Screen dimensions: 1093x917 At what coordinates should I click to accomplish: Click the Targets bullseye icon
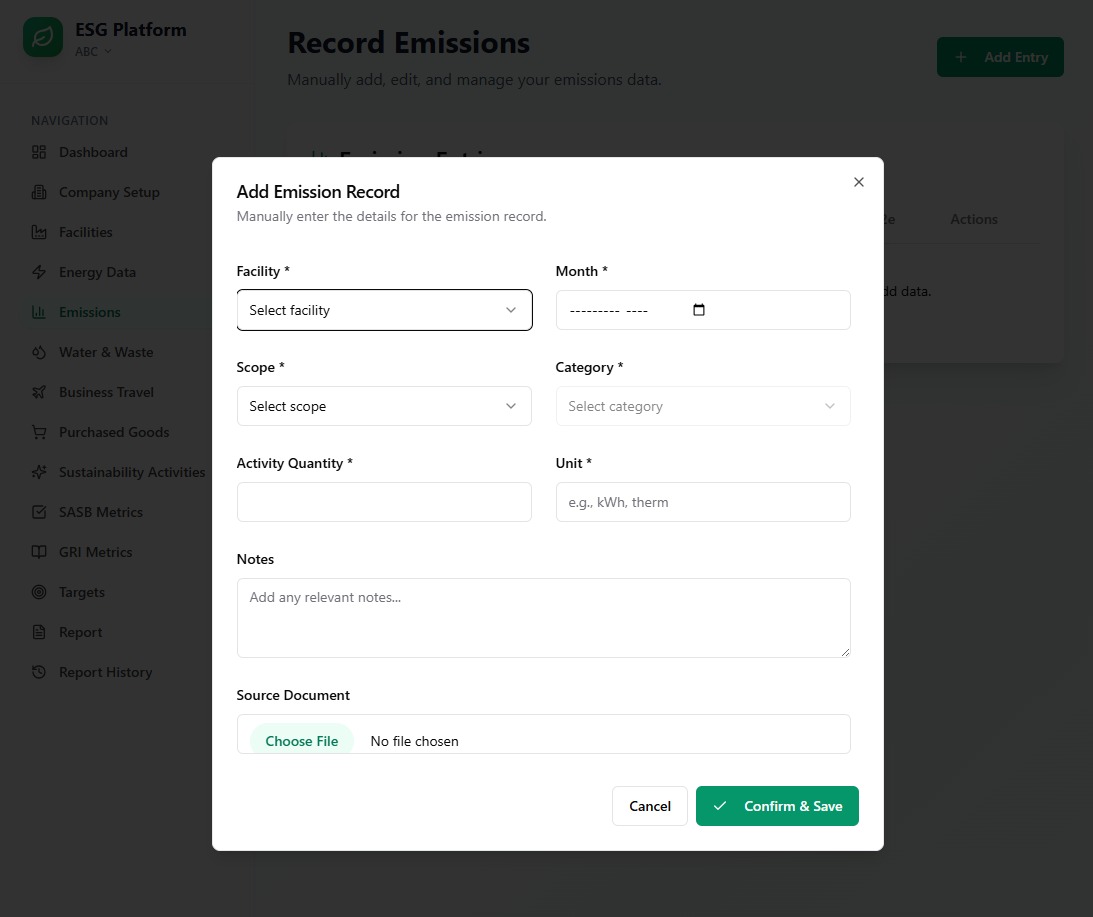(39, 592)
